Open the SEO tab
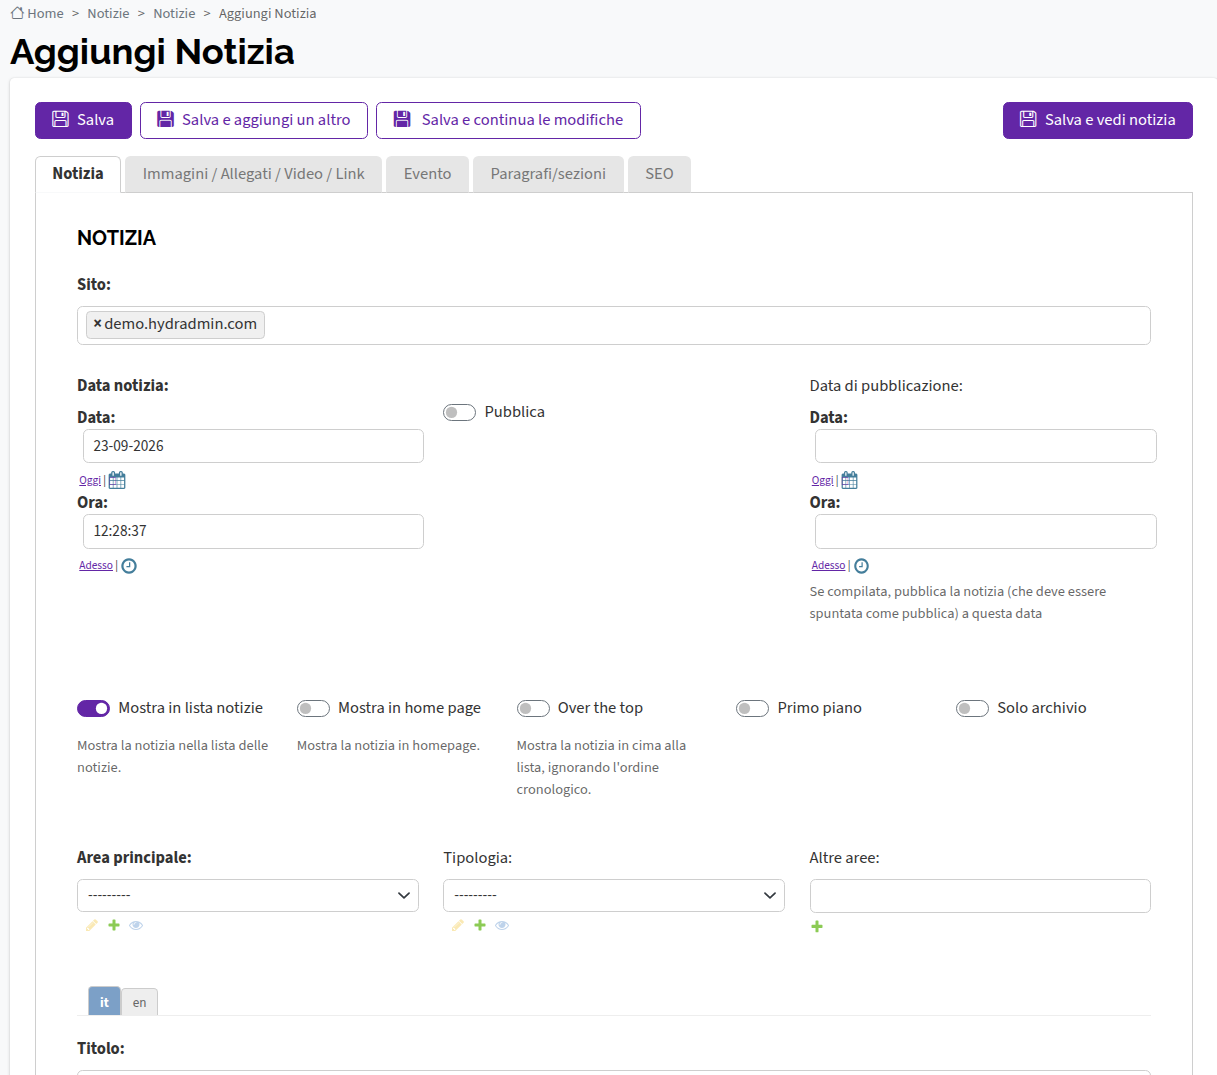 (659, 174)
